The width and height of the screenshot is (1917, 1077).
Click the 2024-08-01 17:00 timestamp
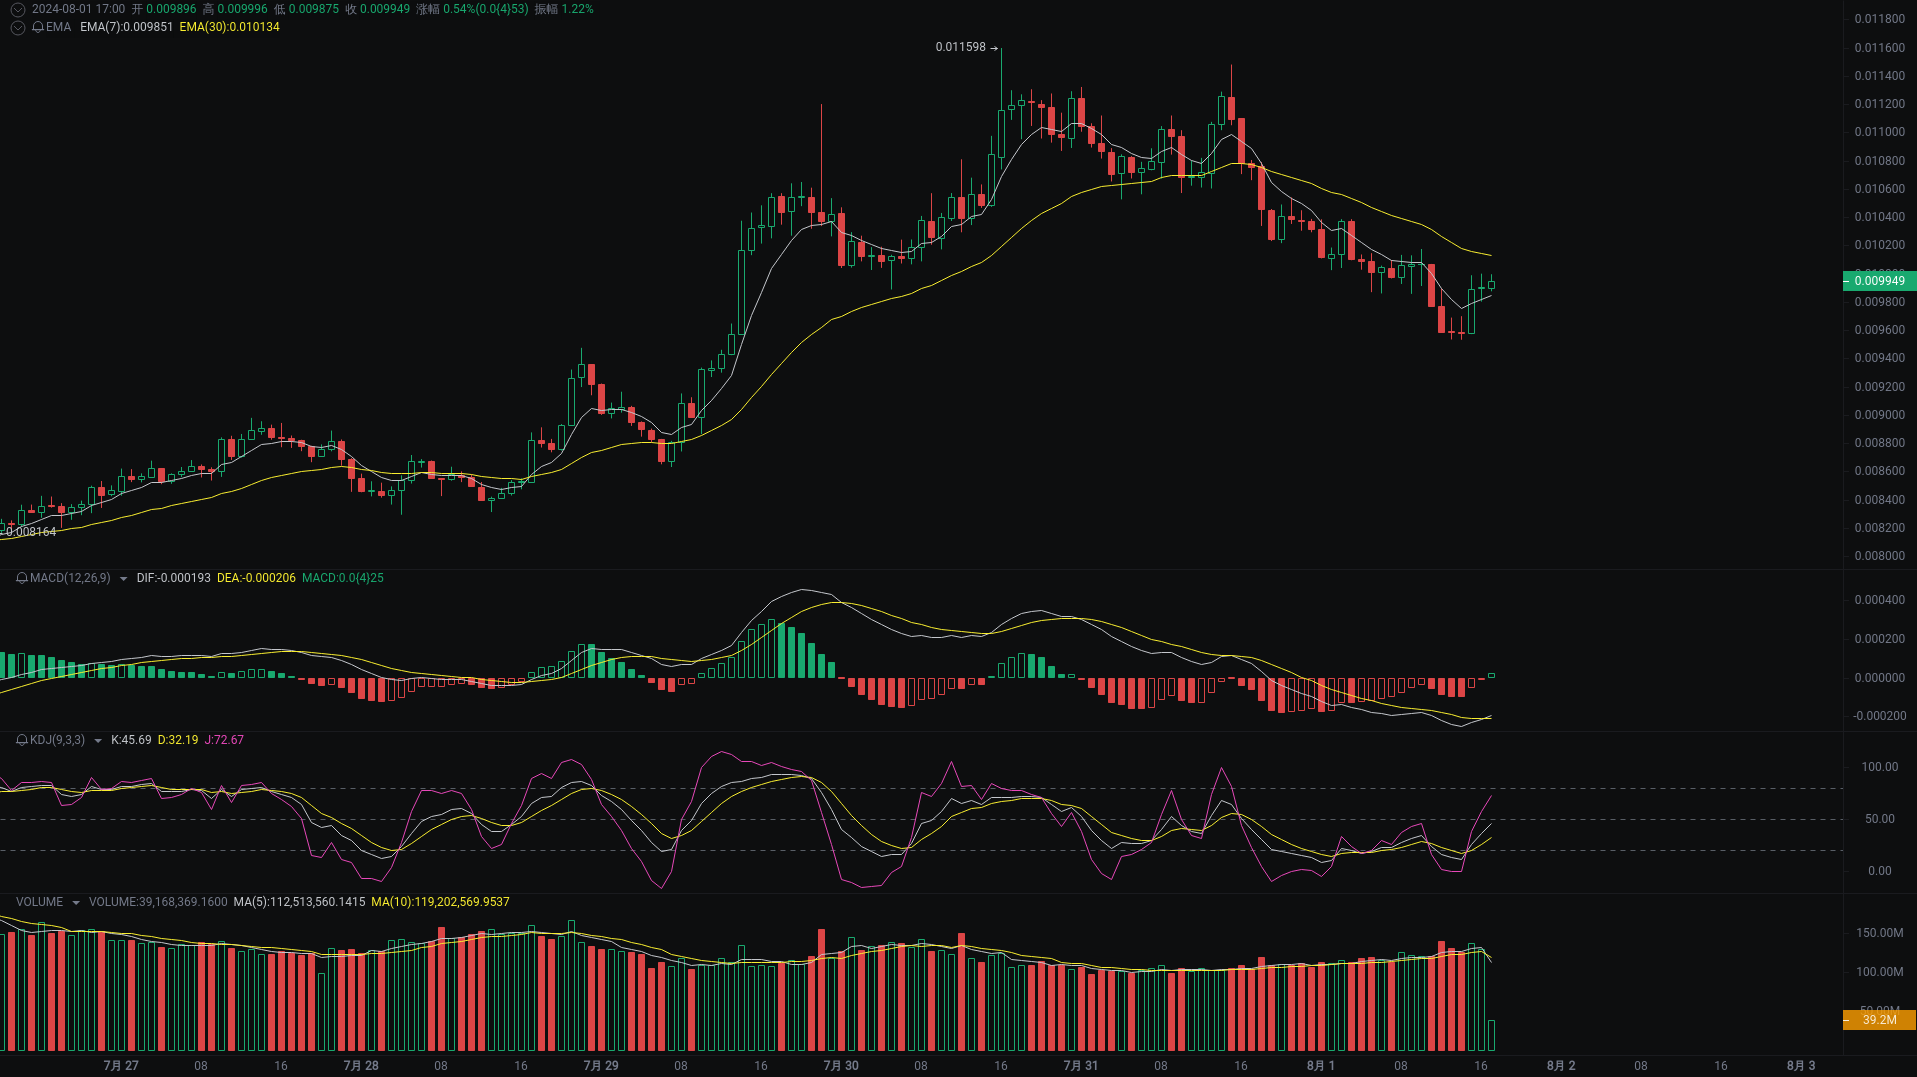(78, 9)
